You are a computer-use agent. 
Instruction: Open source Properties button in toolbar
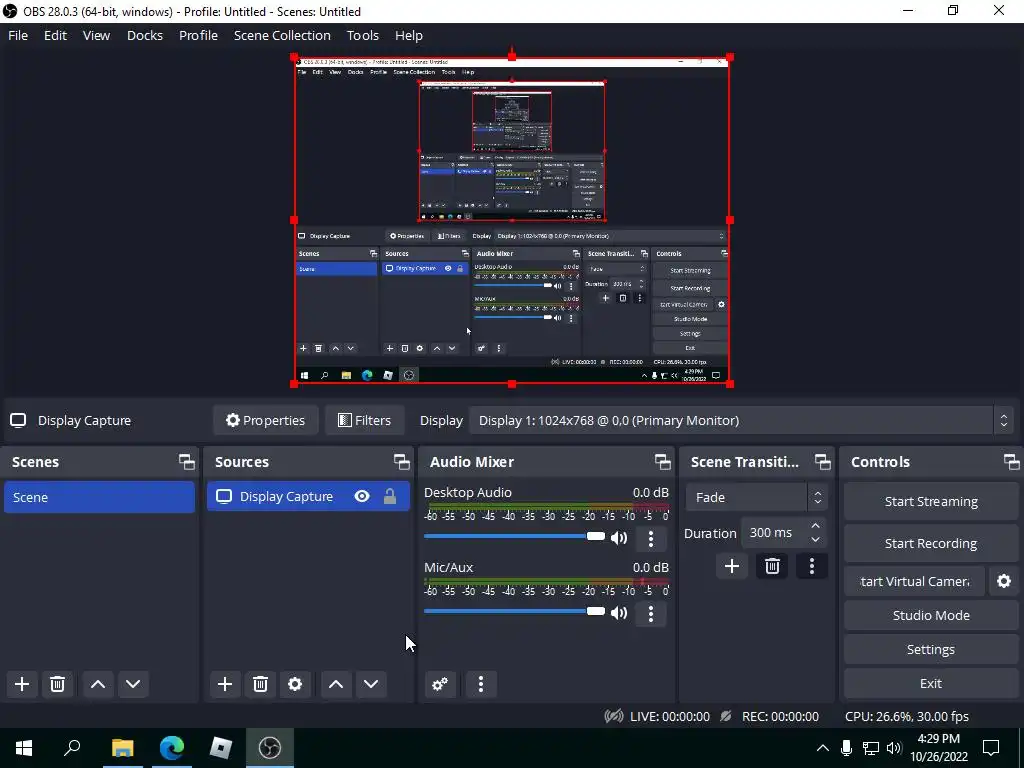click(265, 421)
